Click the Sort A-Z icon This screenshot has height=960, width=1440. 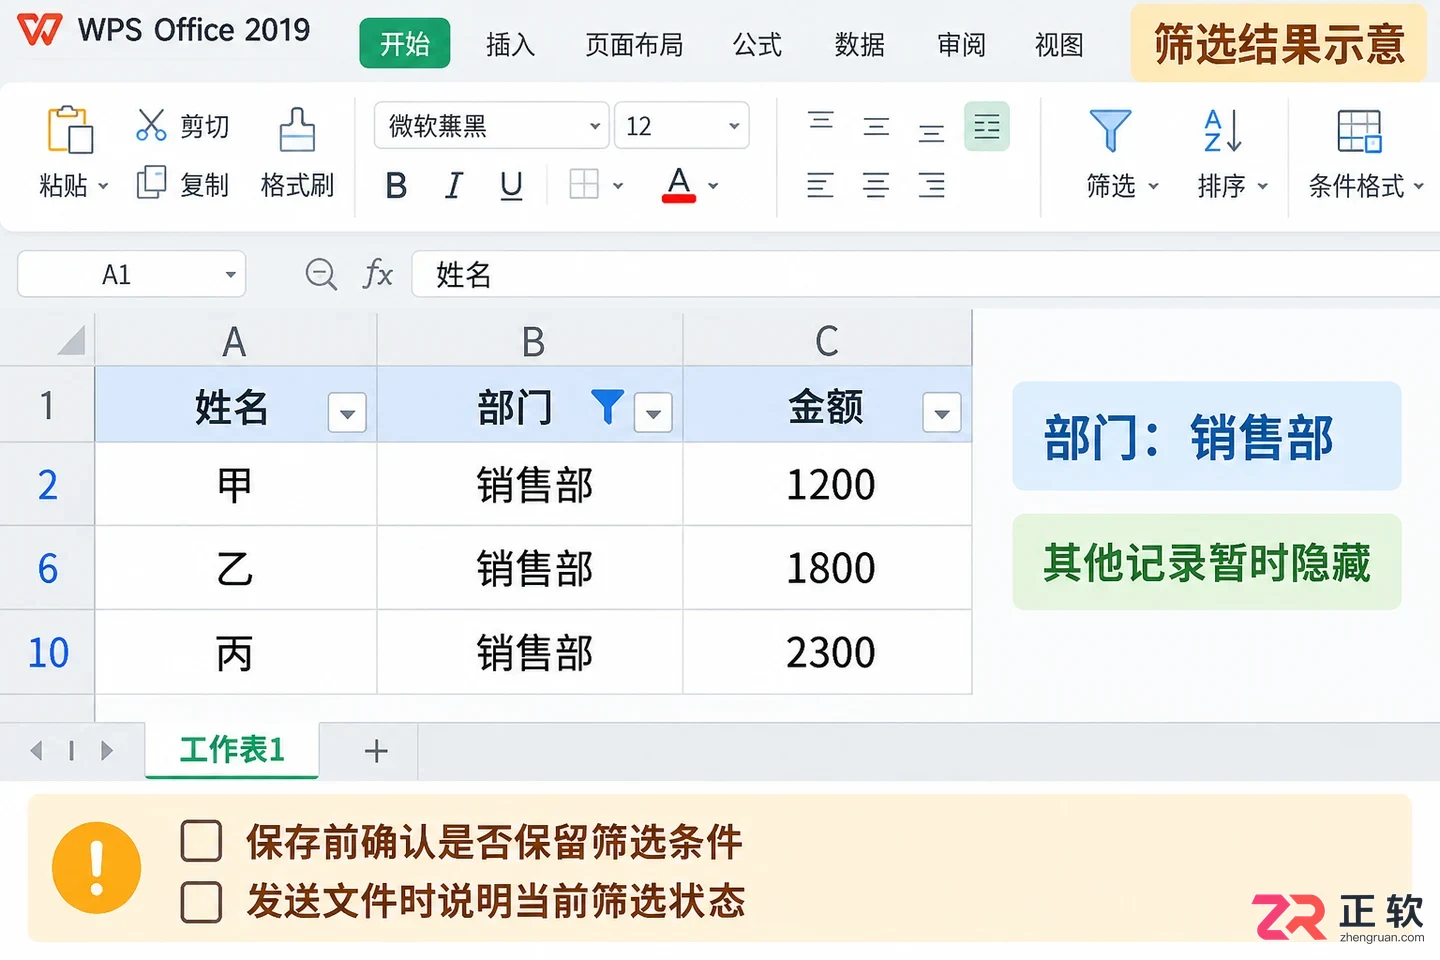(1222, 130)
